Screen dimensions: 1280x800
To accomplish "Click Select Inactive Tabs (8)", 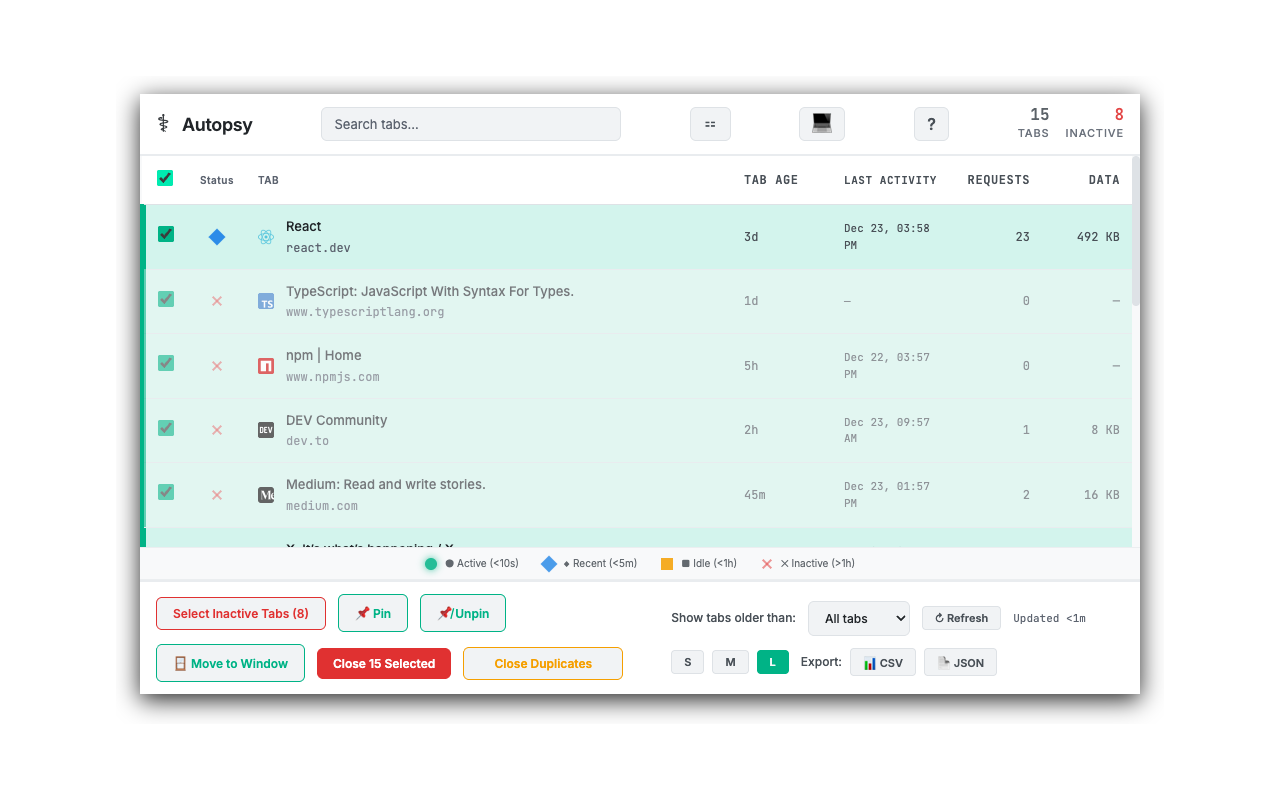I will point(240,613).
